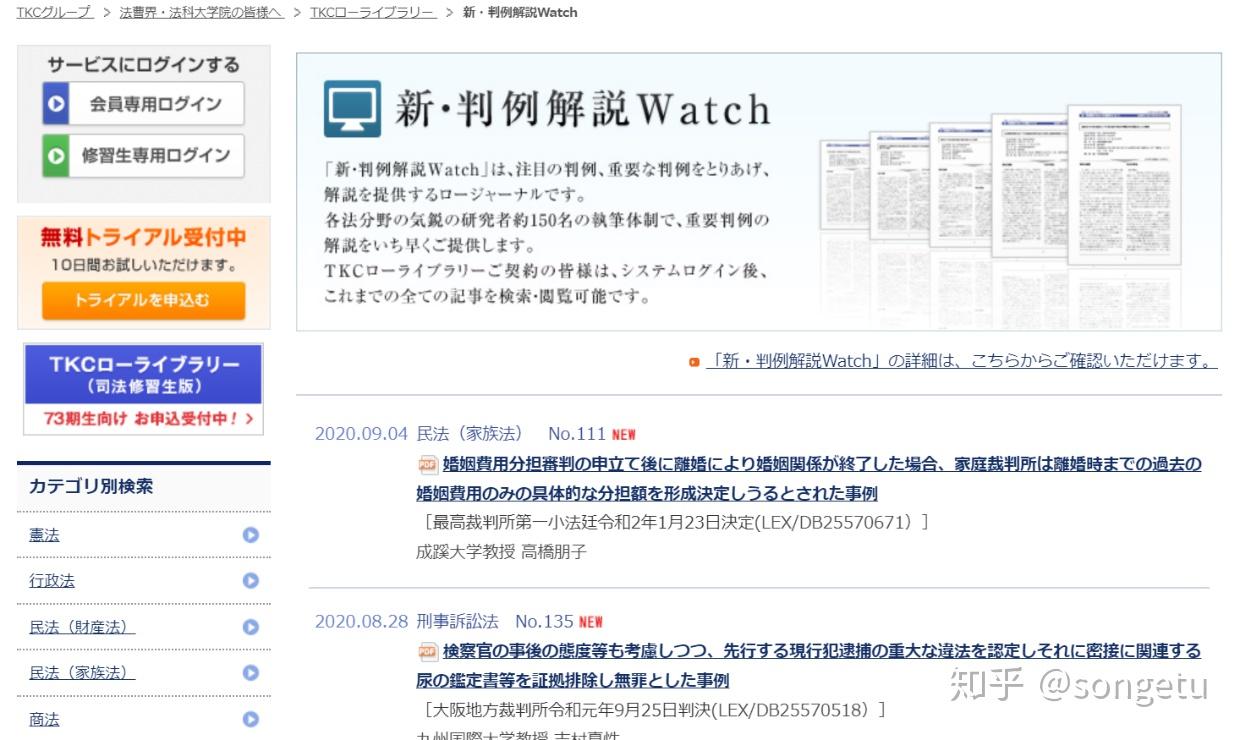1240x740 pixels.
Task: Click 10日間お試しいただけます text
Action: click(144, 265)
